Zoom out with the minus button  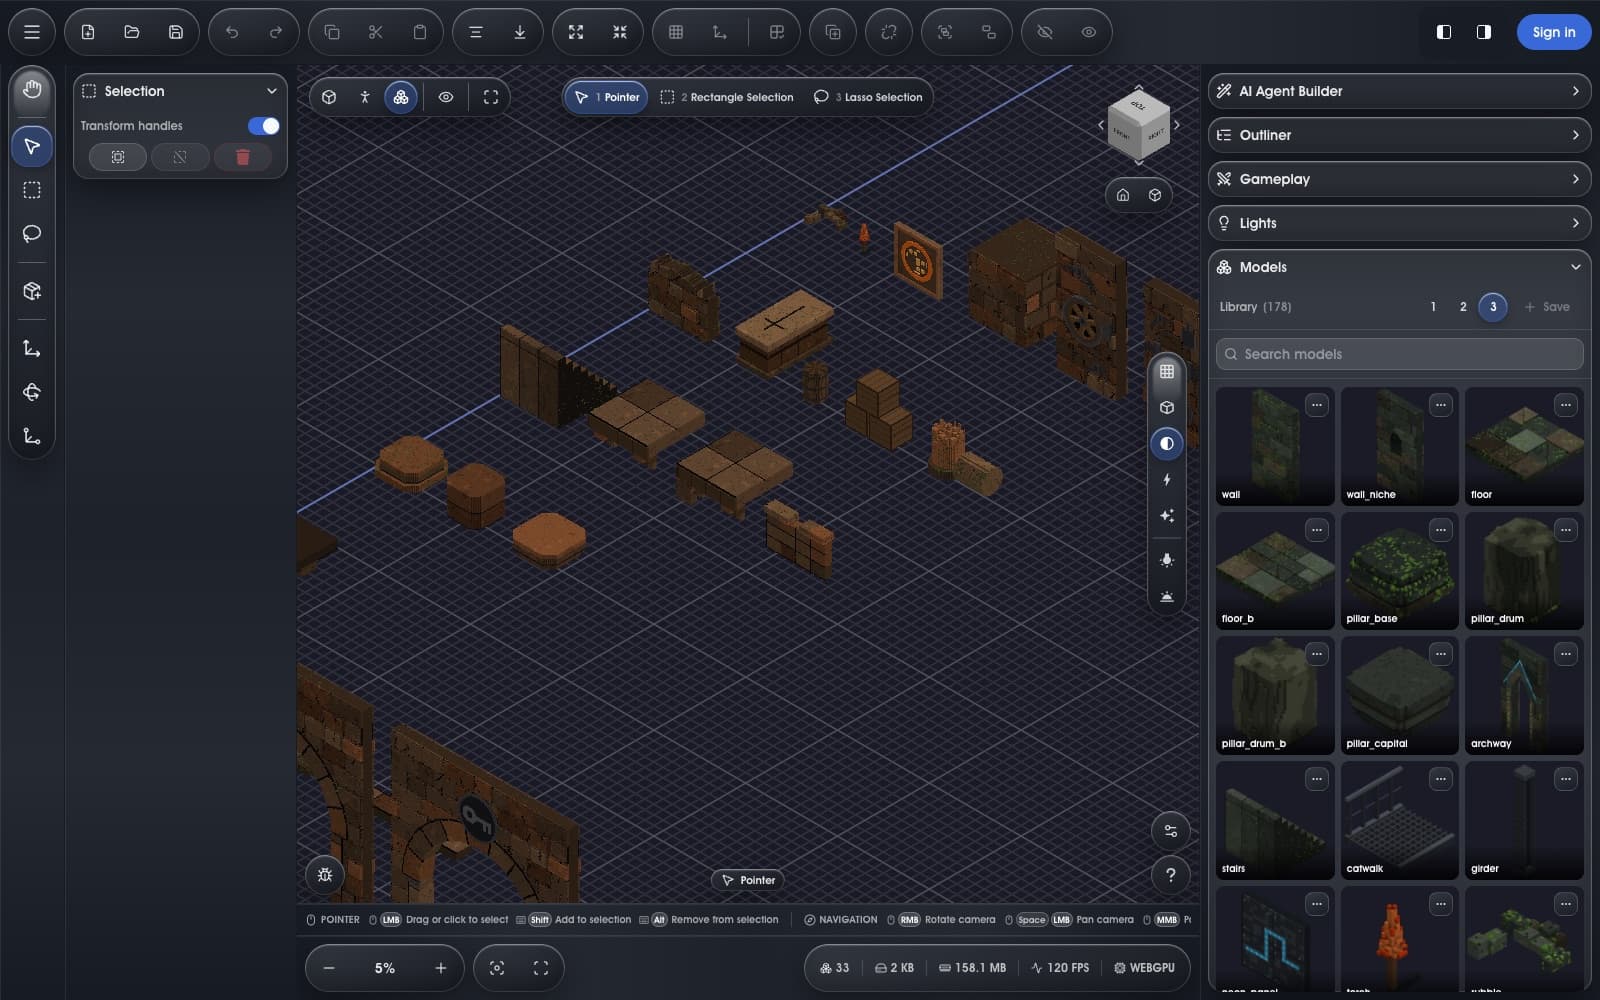329,968
